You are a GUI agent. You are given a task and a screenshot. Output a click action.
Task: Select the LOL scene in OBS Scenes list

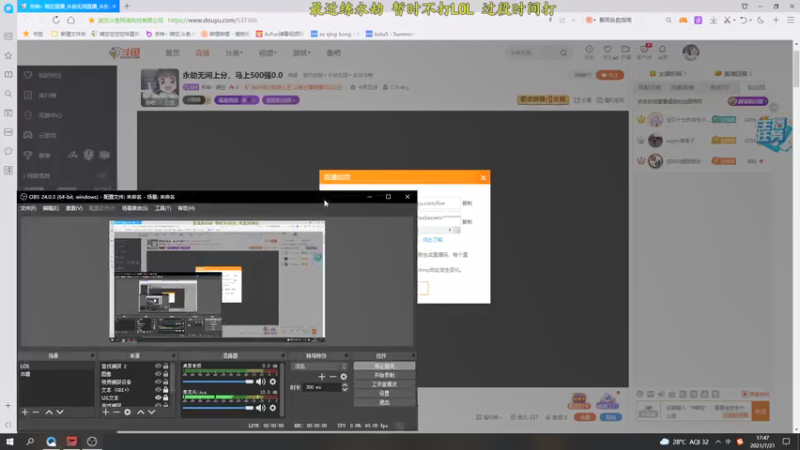coord(56,366)
